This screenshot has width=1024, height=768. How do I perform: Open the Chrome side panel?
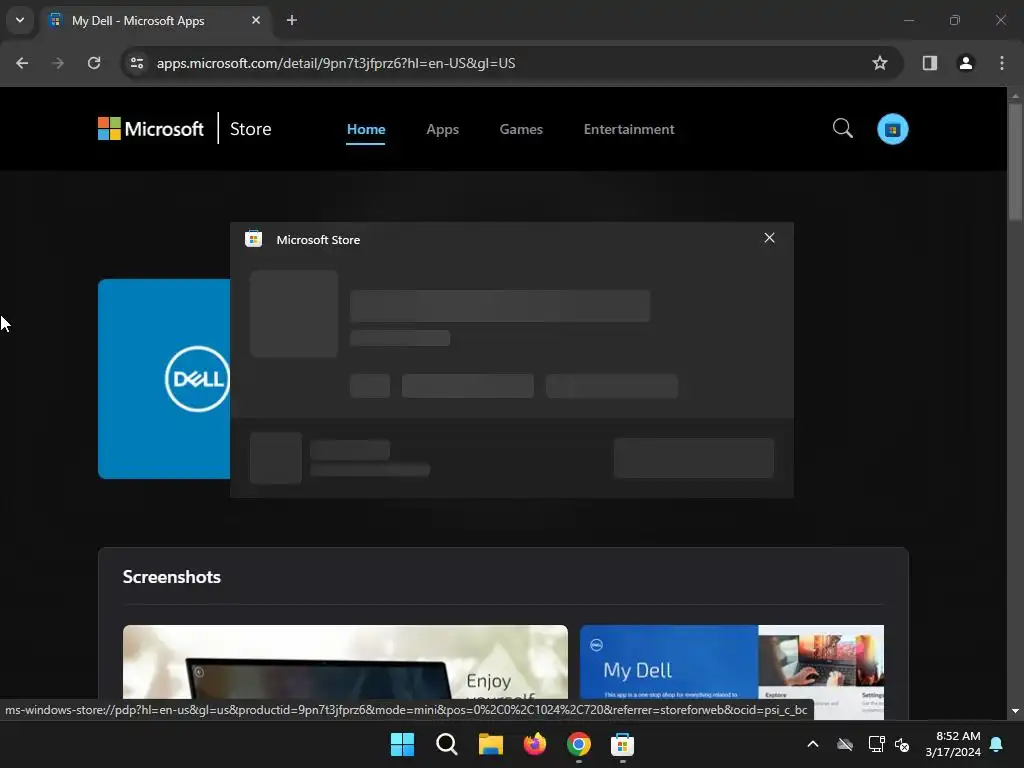point(930,63)
